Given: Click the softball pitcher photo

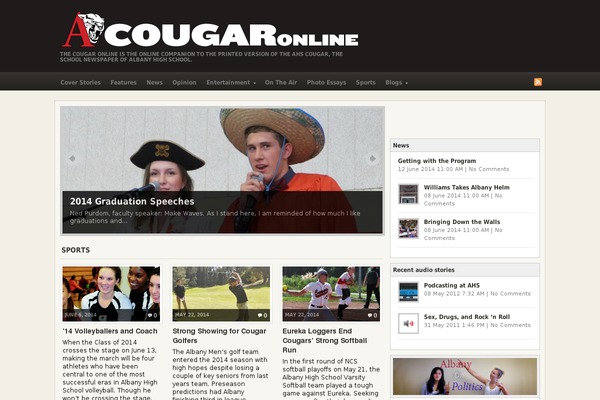Looking at the screenshot, I should coord(331,294).
